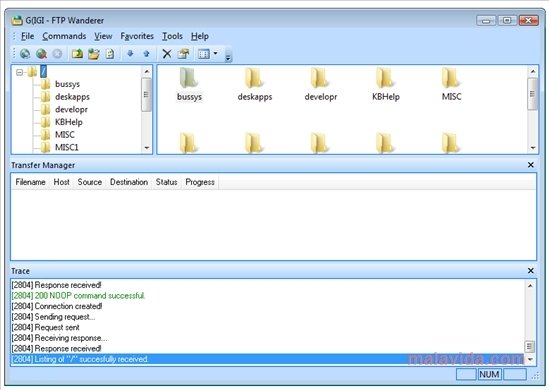Select the 'Sending request...' trace line
Screen dimensions: 549x390
coord(53,317)
